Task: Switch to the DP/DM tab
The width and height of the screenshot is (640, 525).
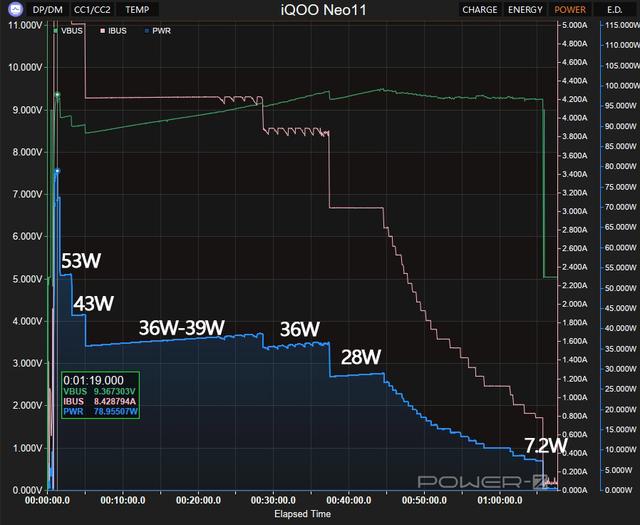Action: (48, 9)
